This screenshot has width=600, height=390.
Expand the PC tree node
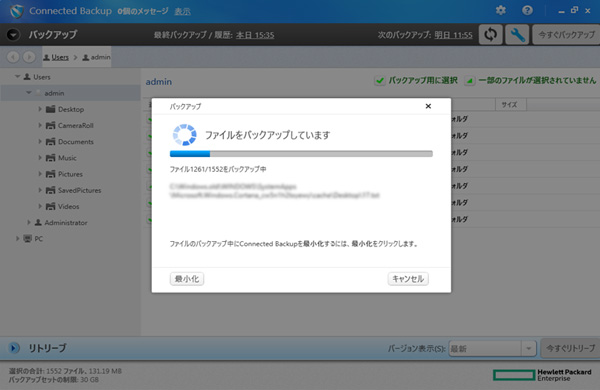(17, 238)
